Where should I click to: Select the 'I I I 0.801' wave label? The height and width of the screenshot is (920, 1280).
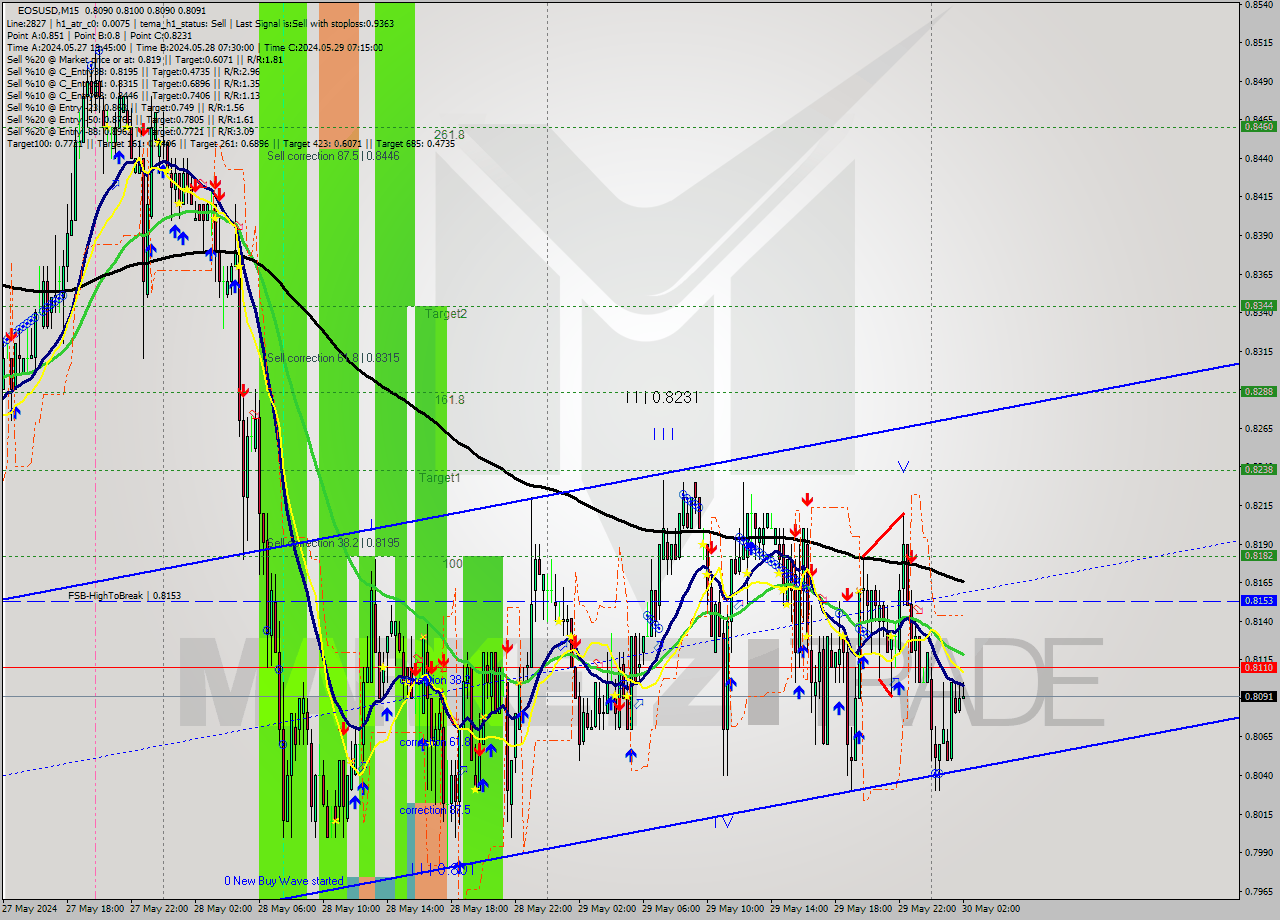point(441,868)
